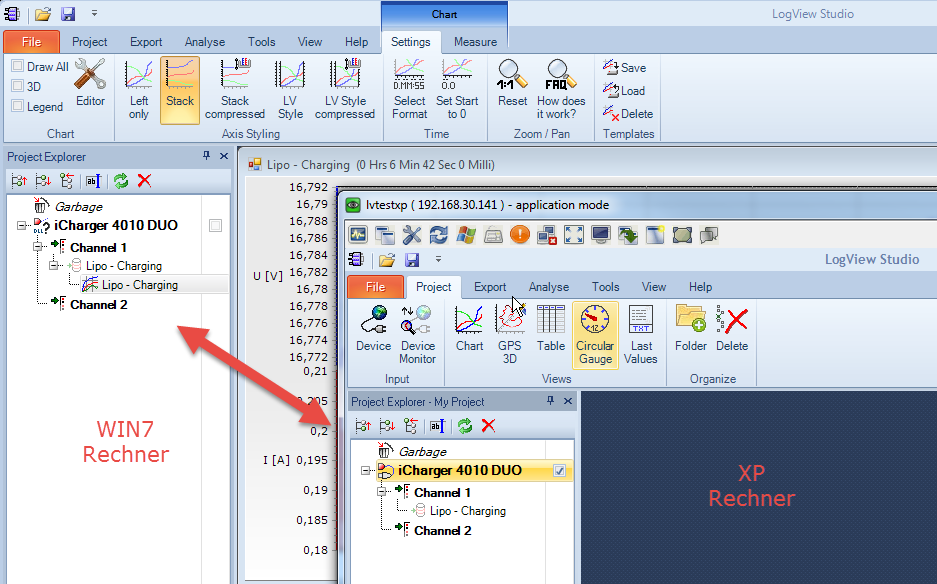937x584 pixels.
Task: Click the Windows flag icon in remote toolbar
Action: coord(466,235)
